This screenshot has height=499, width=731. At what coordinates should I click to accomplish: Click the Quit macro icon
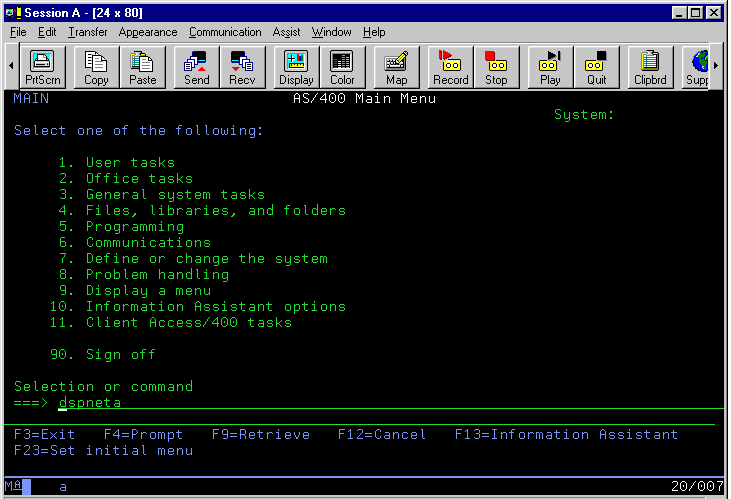[596, 67]
